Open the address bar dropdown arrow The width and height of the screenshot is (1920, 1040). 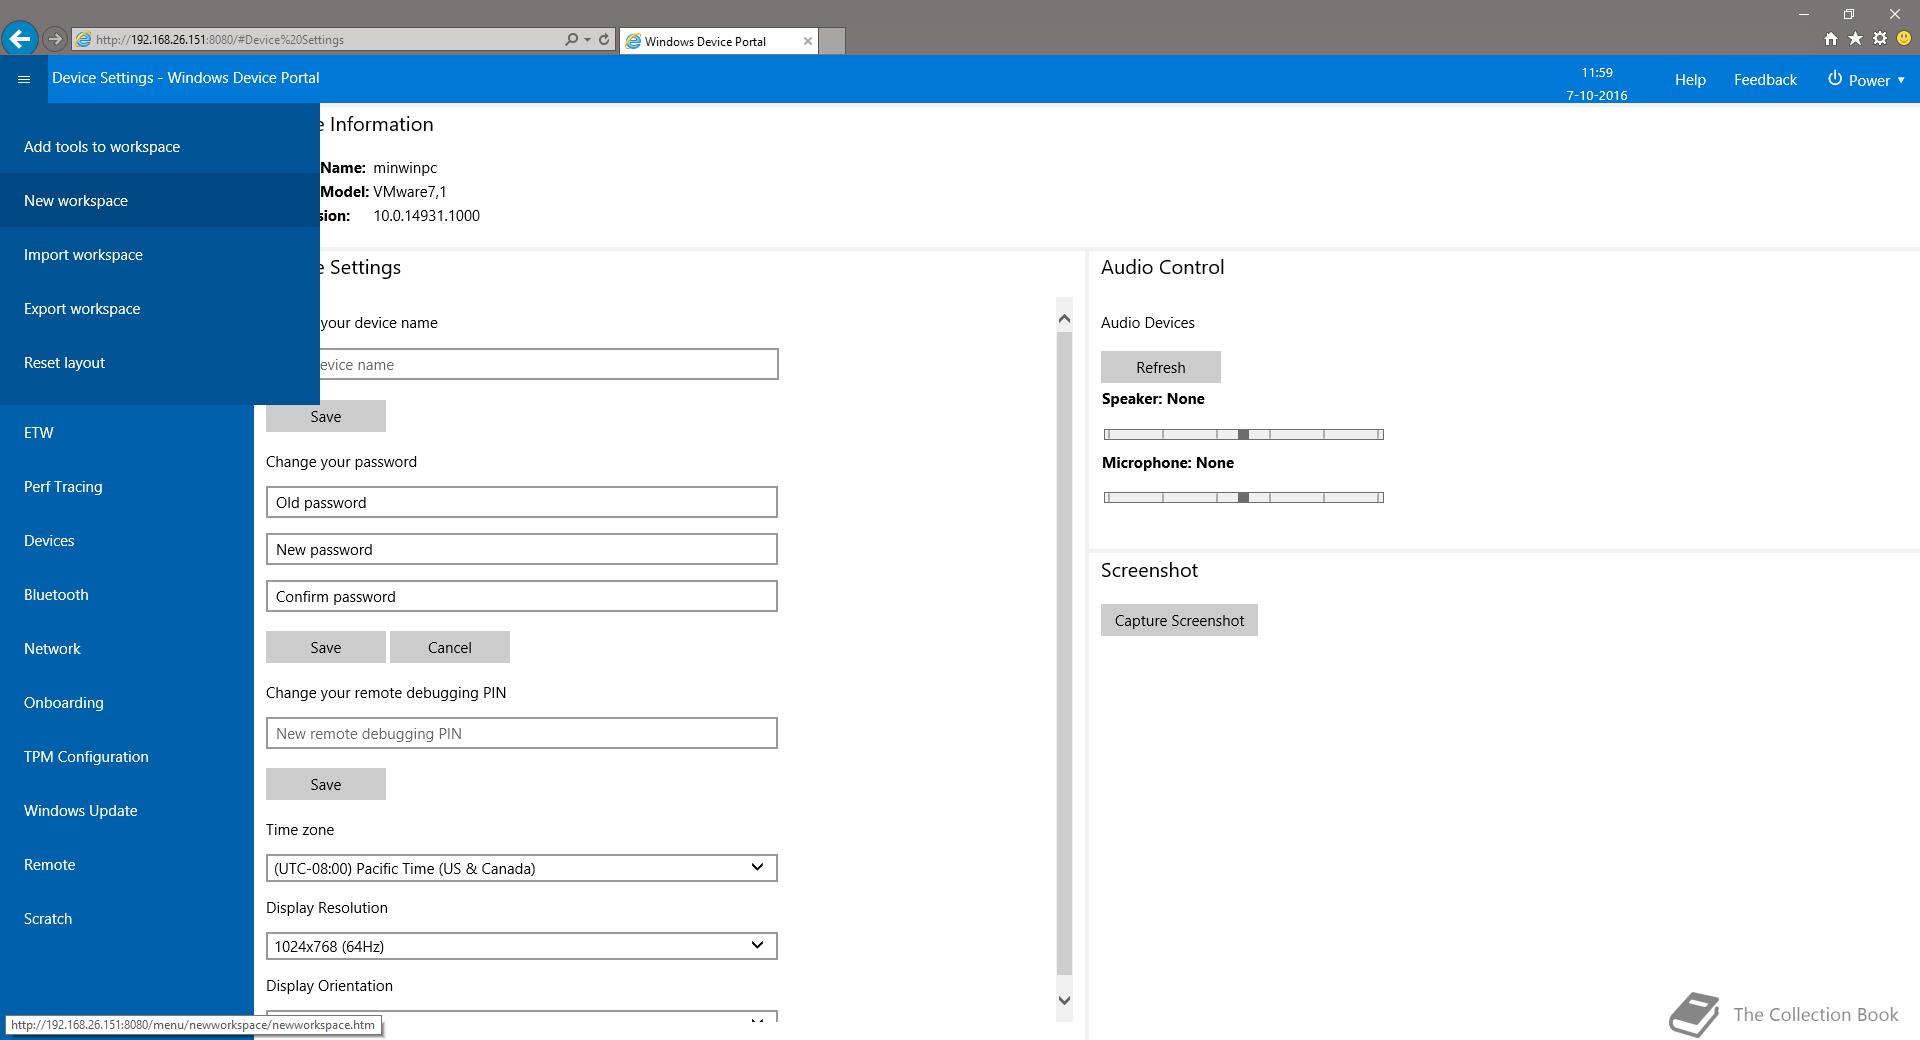587,40
